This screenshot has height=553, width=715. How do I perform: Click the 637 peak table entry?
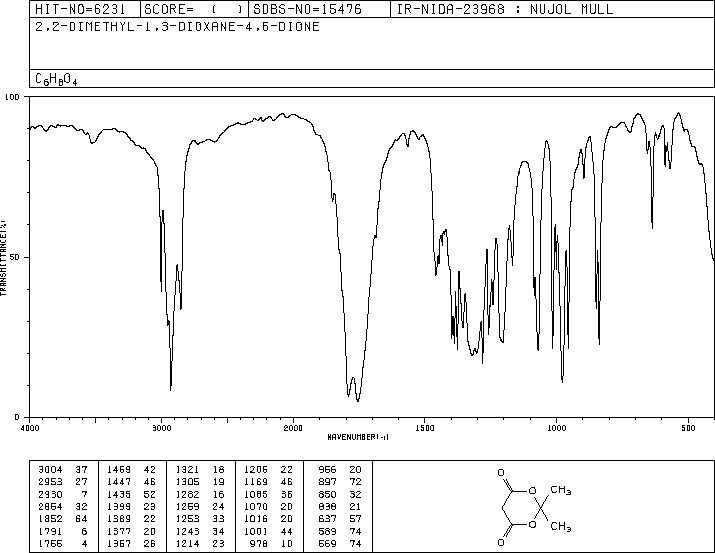340,519
